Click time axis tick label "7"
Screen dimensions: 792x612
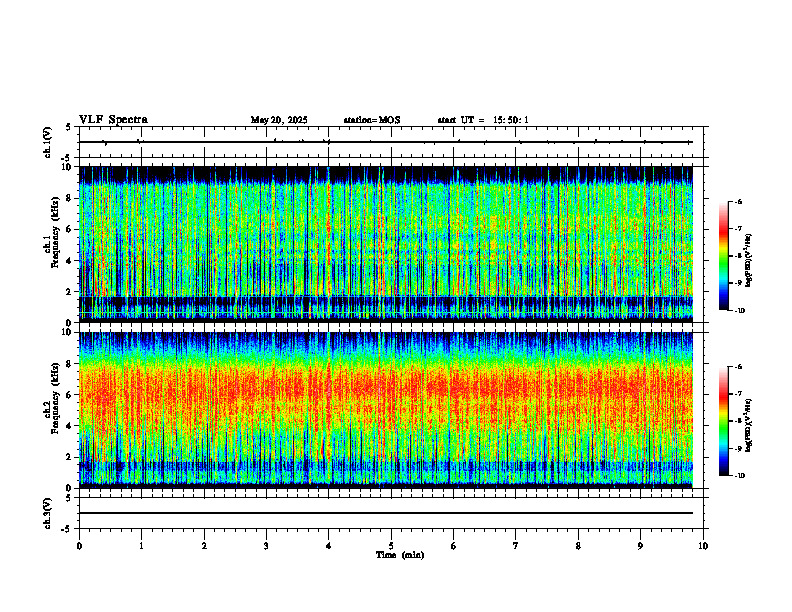pos(516,546)
